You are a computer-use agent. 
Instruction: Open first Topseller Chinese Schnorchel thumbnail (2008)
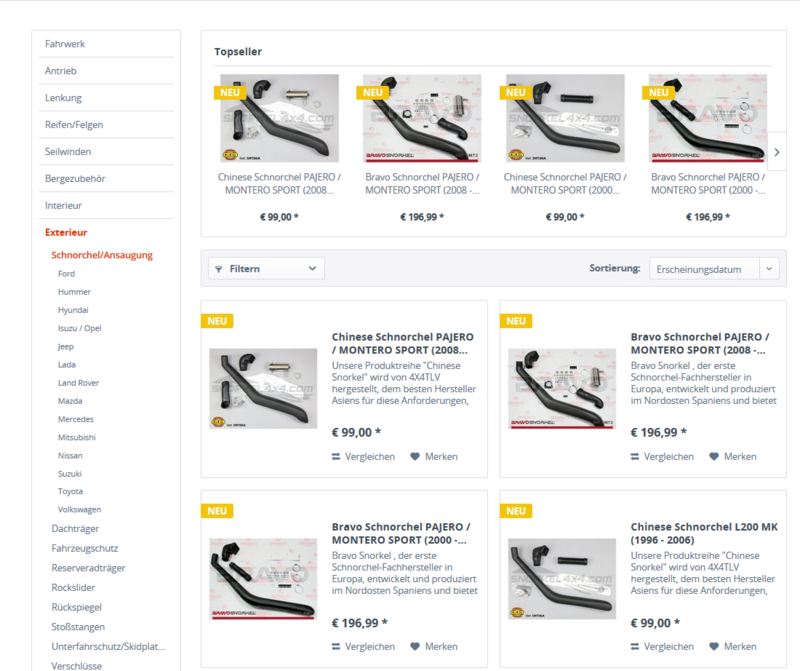coord(279,118)
